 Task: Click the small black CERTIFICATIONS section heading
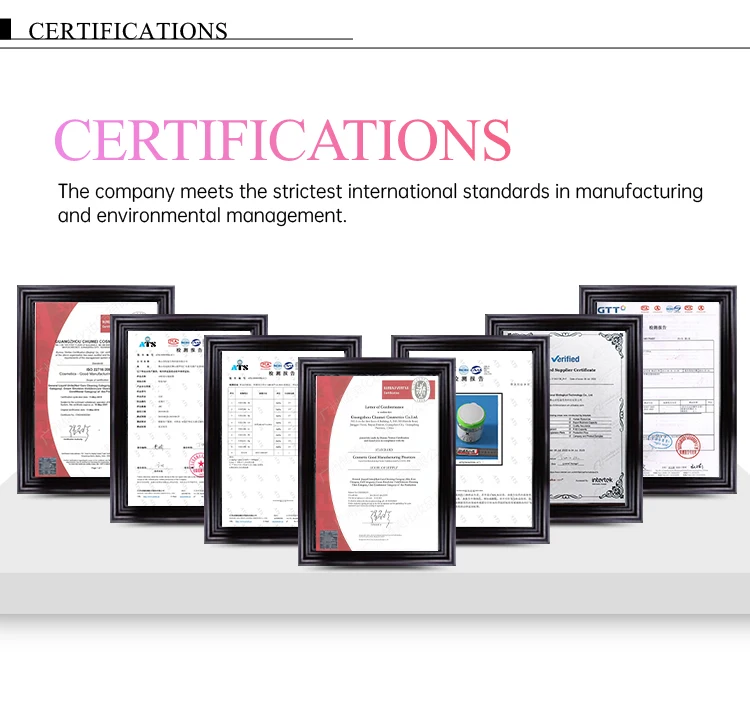pyautogui.click(x=128, y=31)
